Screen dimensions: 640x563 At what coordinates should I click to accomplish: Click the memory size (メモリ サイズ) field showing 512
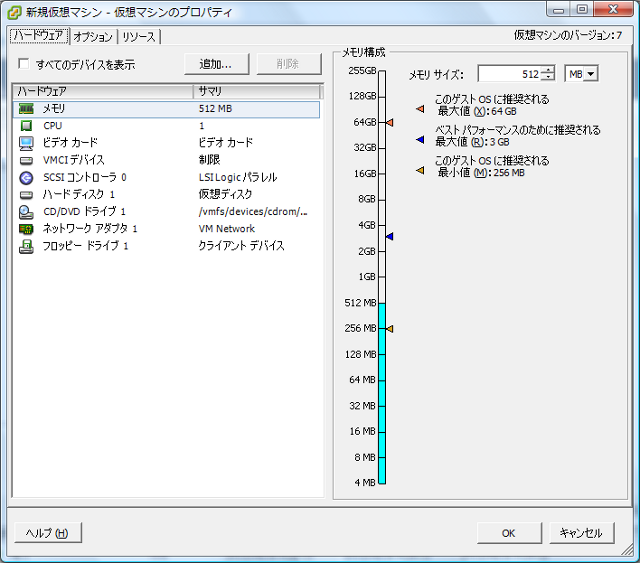pos(511,74)
